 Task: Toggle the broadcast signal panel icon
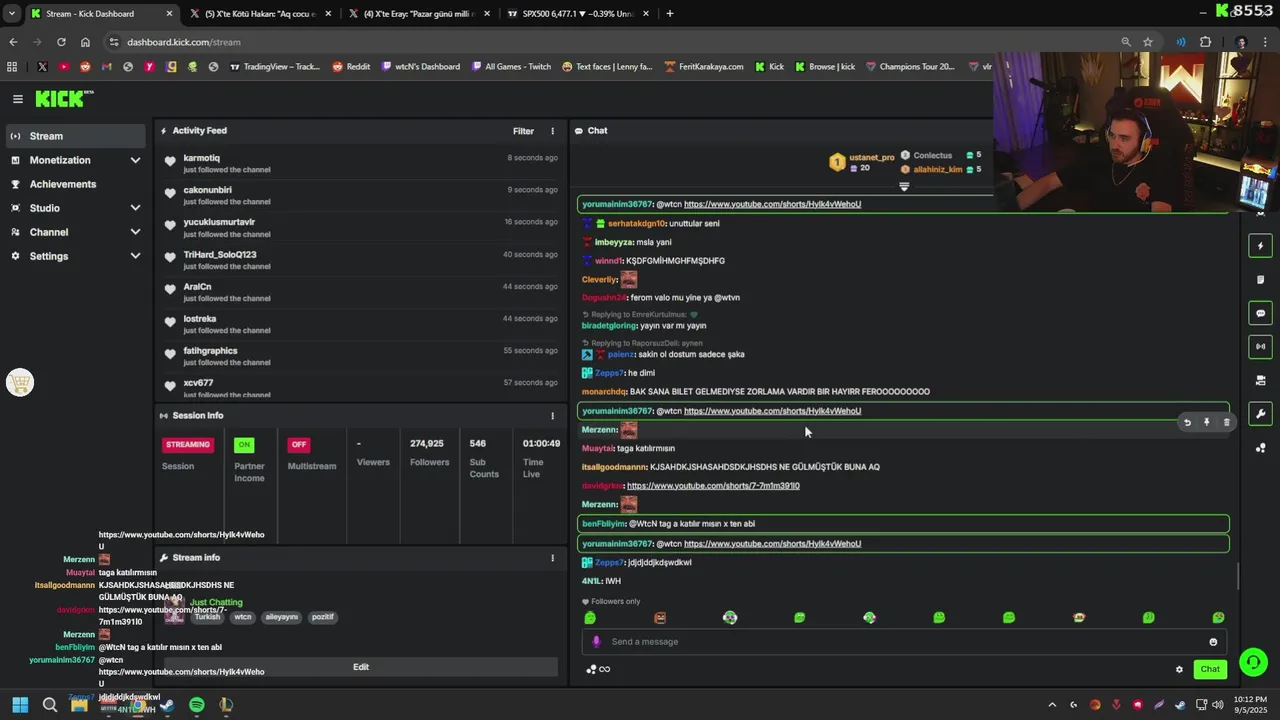(1260, 347)
